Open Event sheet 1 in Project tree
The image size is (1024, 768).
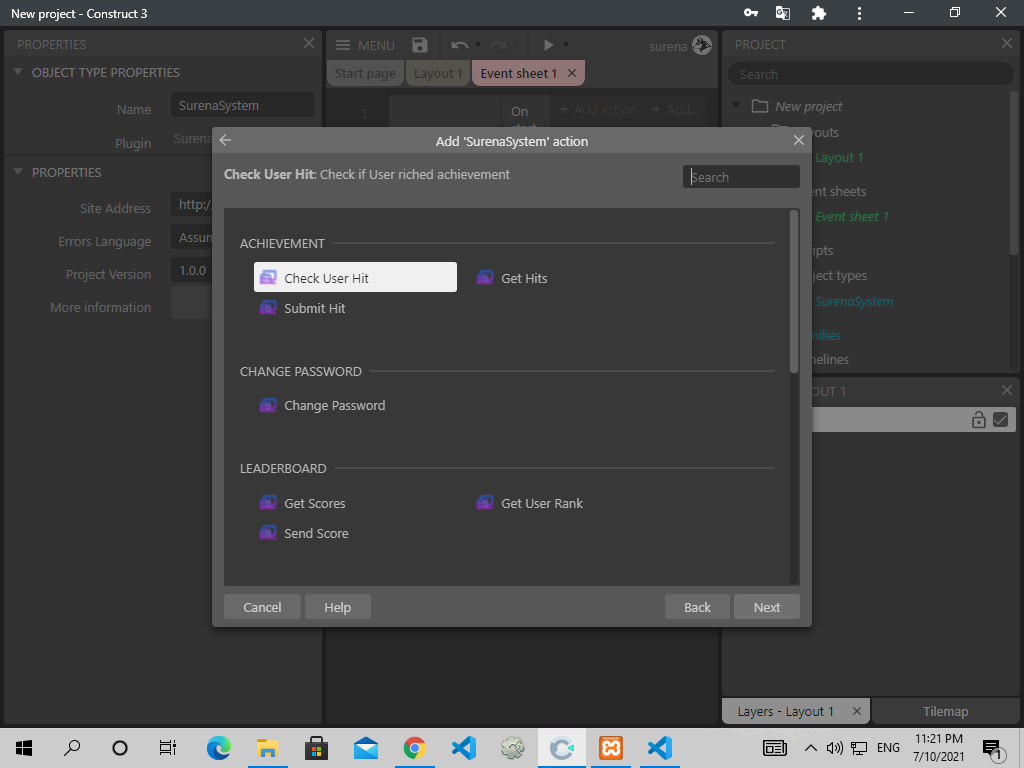coord(852,217)
